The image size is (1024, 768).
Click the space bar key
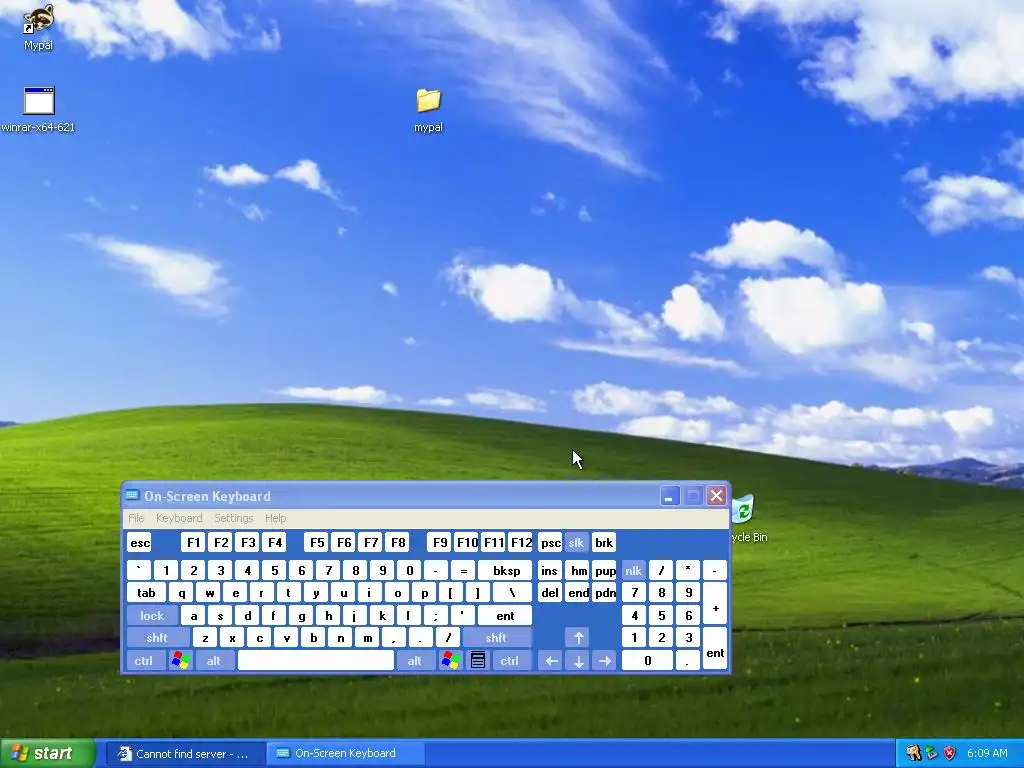pos(316,660)
